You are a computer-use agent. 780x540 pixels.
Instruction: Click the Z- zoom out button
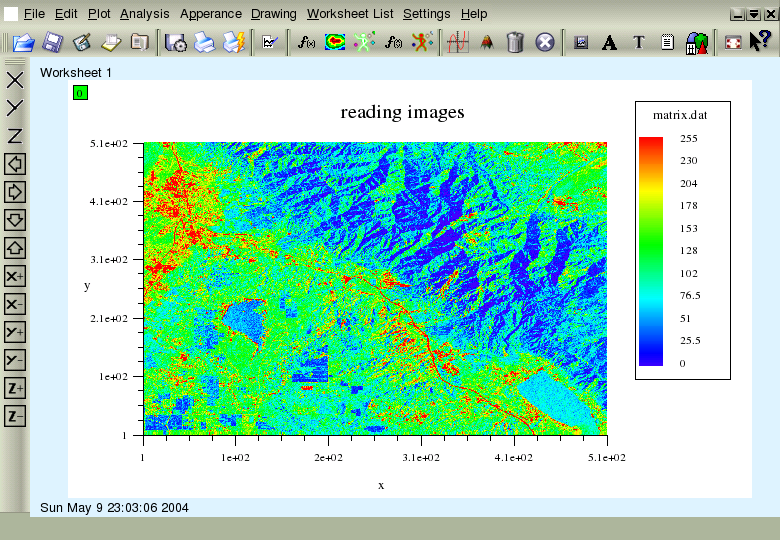tap(15, 416)
